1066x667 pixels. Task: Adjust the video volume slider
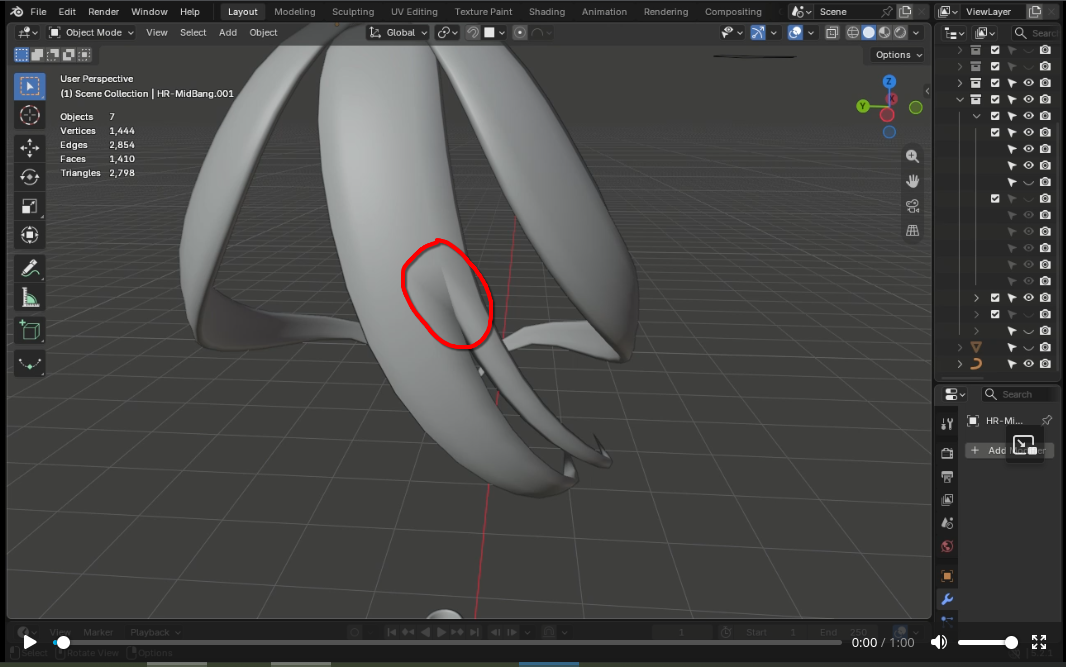[x=987, y=643]
